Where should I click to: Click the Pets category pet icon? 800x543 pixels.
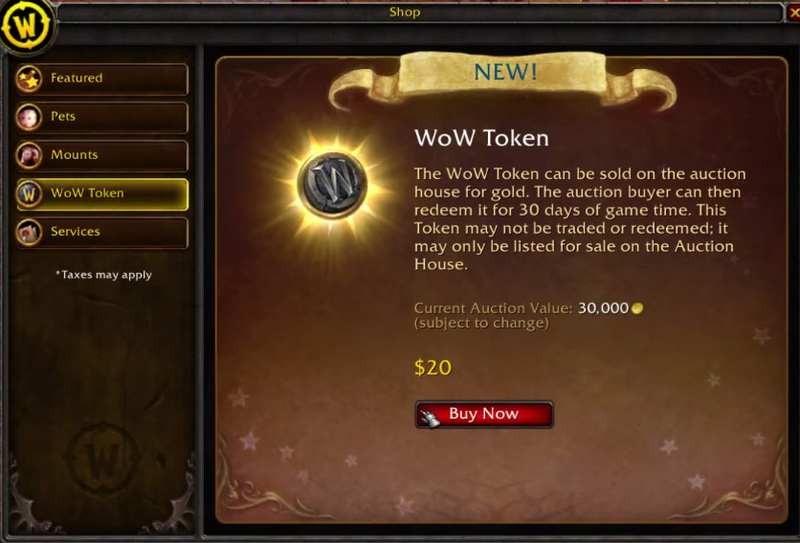[29, 117]
